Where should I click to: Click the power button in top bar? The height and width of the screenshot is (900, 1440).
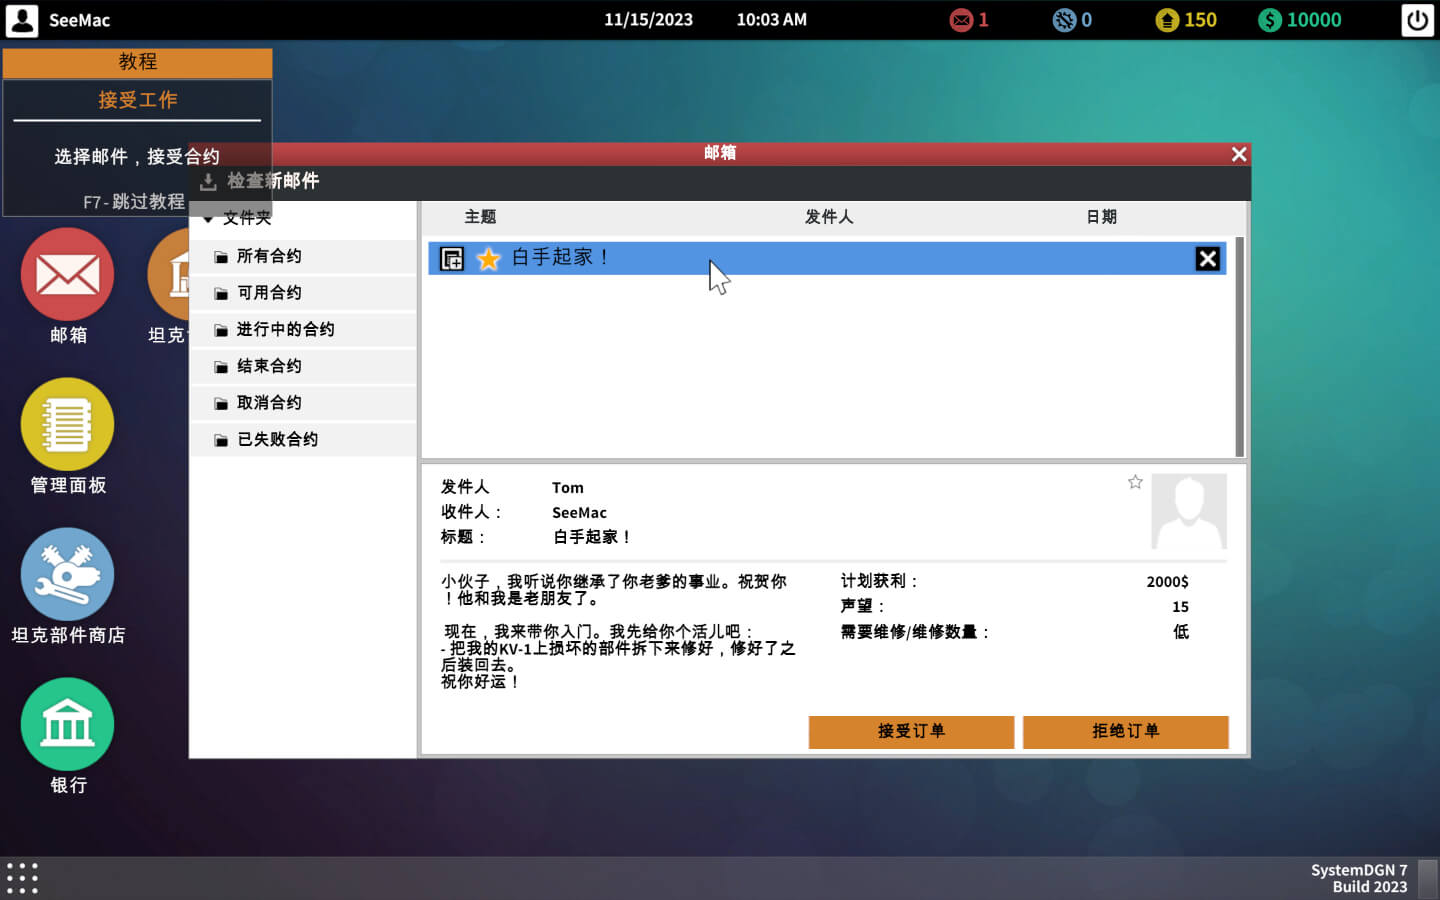[x=1417, y=20]
